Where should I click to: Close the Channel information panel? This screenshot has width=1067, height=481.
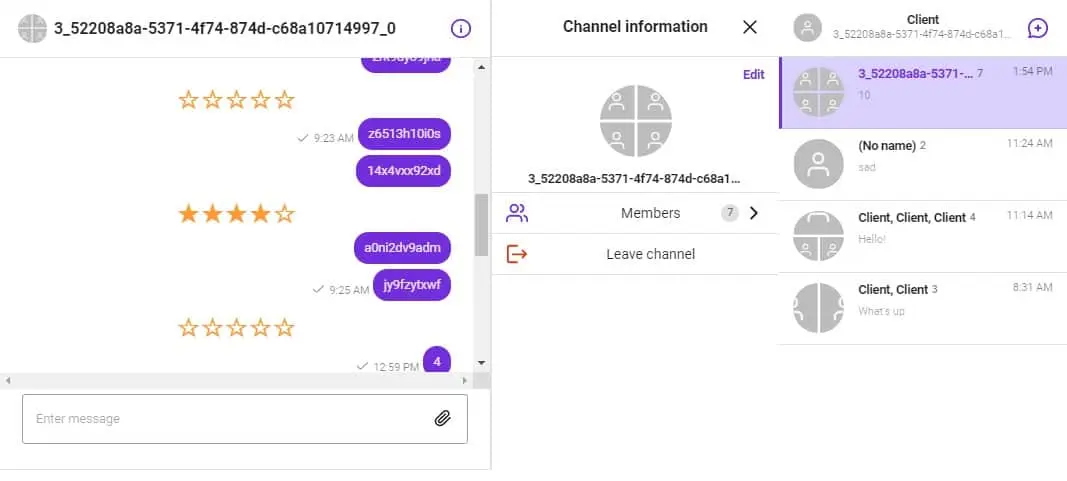click(x=750, y=27)
